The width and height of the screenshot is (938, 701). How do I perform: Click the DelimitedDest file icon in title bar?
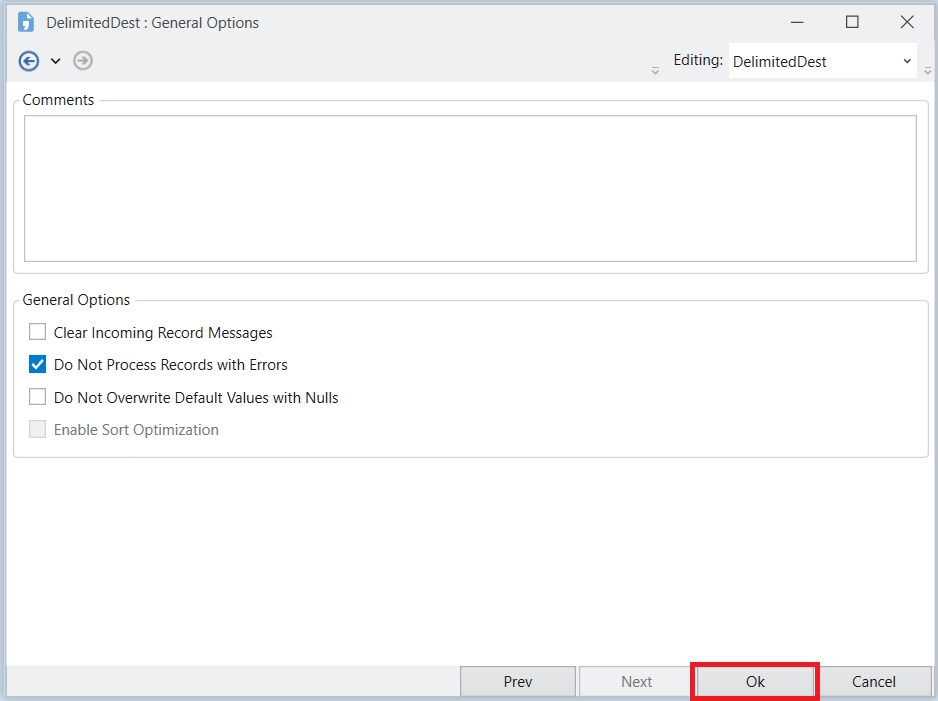[x=26, y=22]
